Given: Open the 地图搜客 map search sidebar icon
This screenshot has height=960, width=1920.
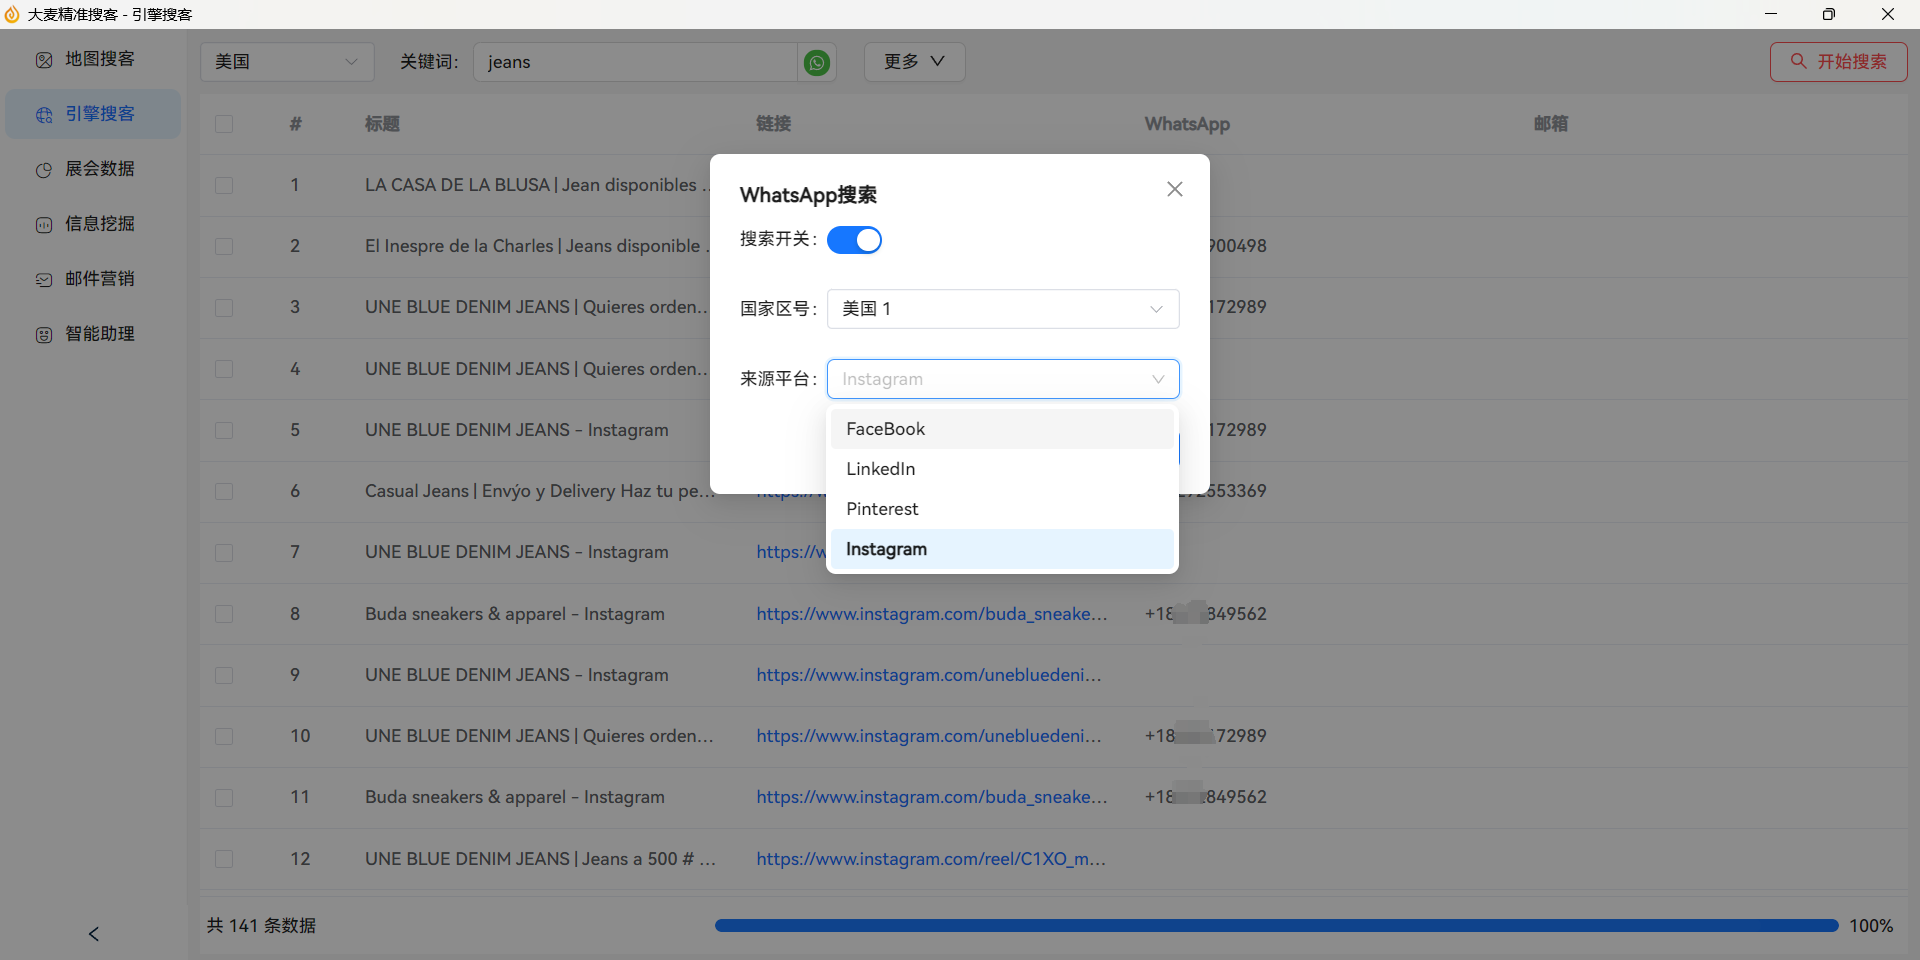Looking at the screenshot, I should (44, 60).
